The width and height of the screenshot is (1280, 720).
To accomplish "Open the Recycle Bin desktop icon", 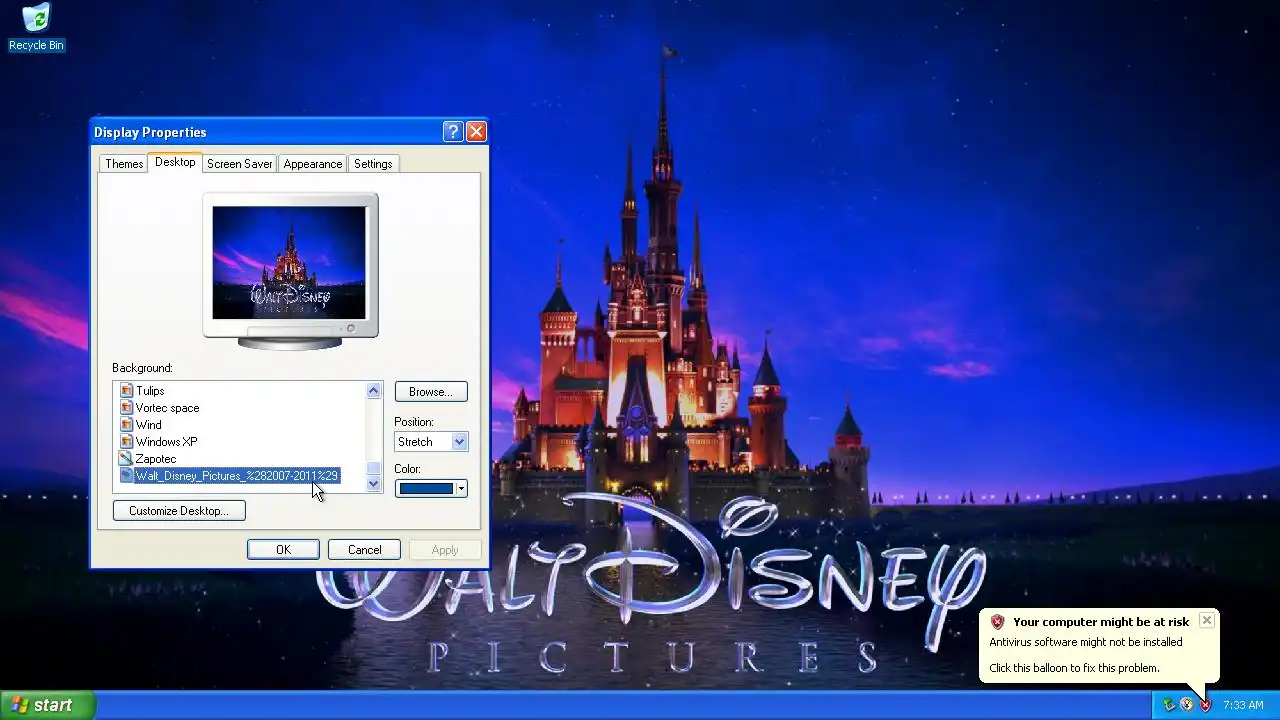I will 36,27.
